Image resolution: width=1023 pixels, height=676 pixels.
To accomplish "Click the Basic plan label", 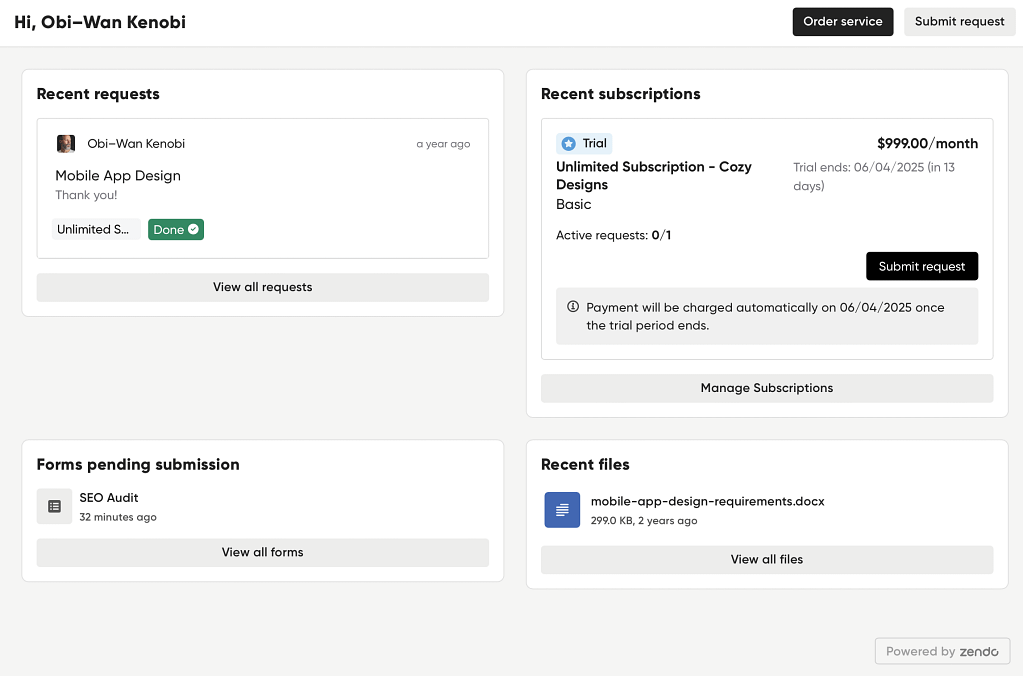I will coord(573,205).
